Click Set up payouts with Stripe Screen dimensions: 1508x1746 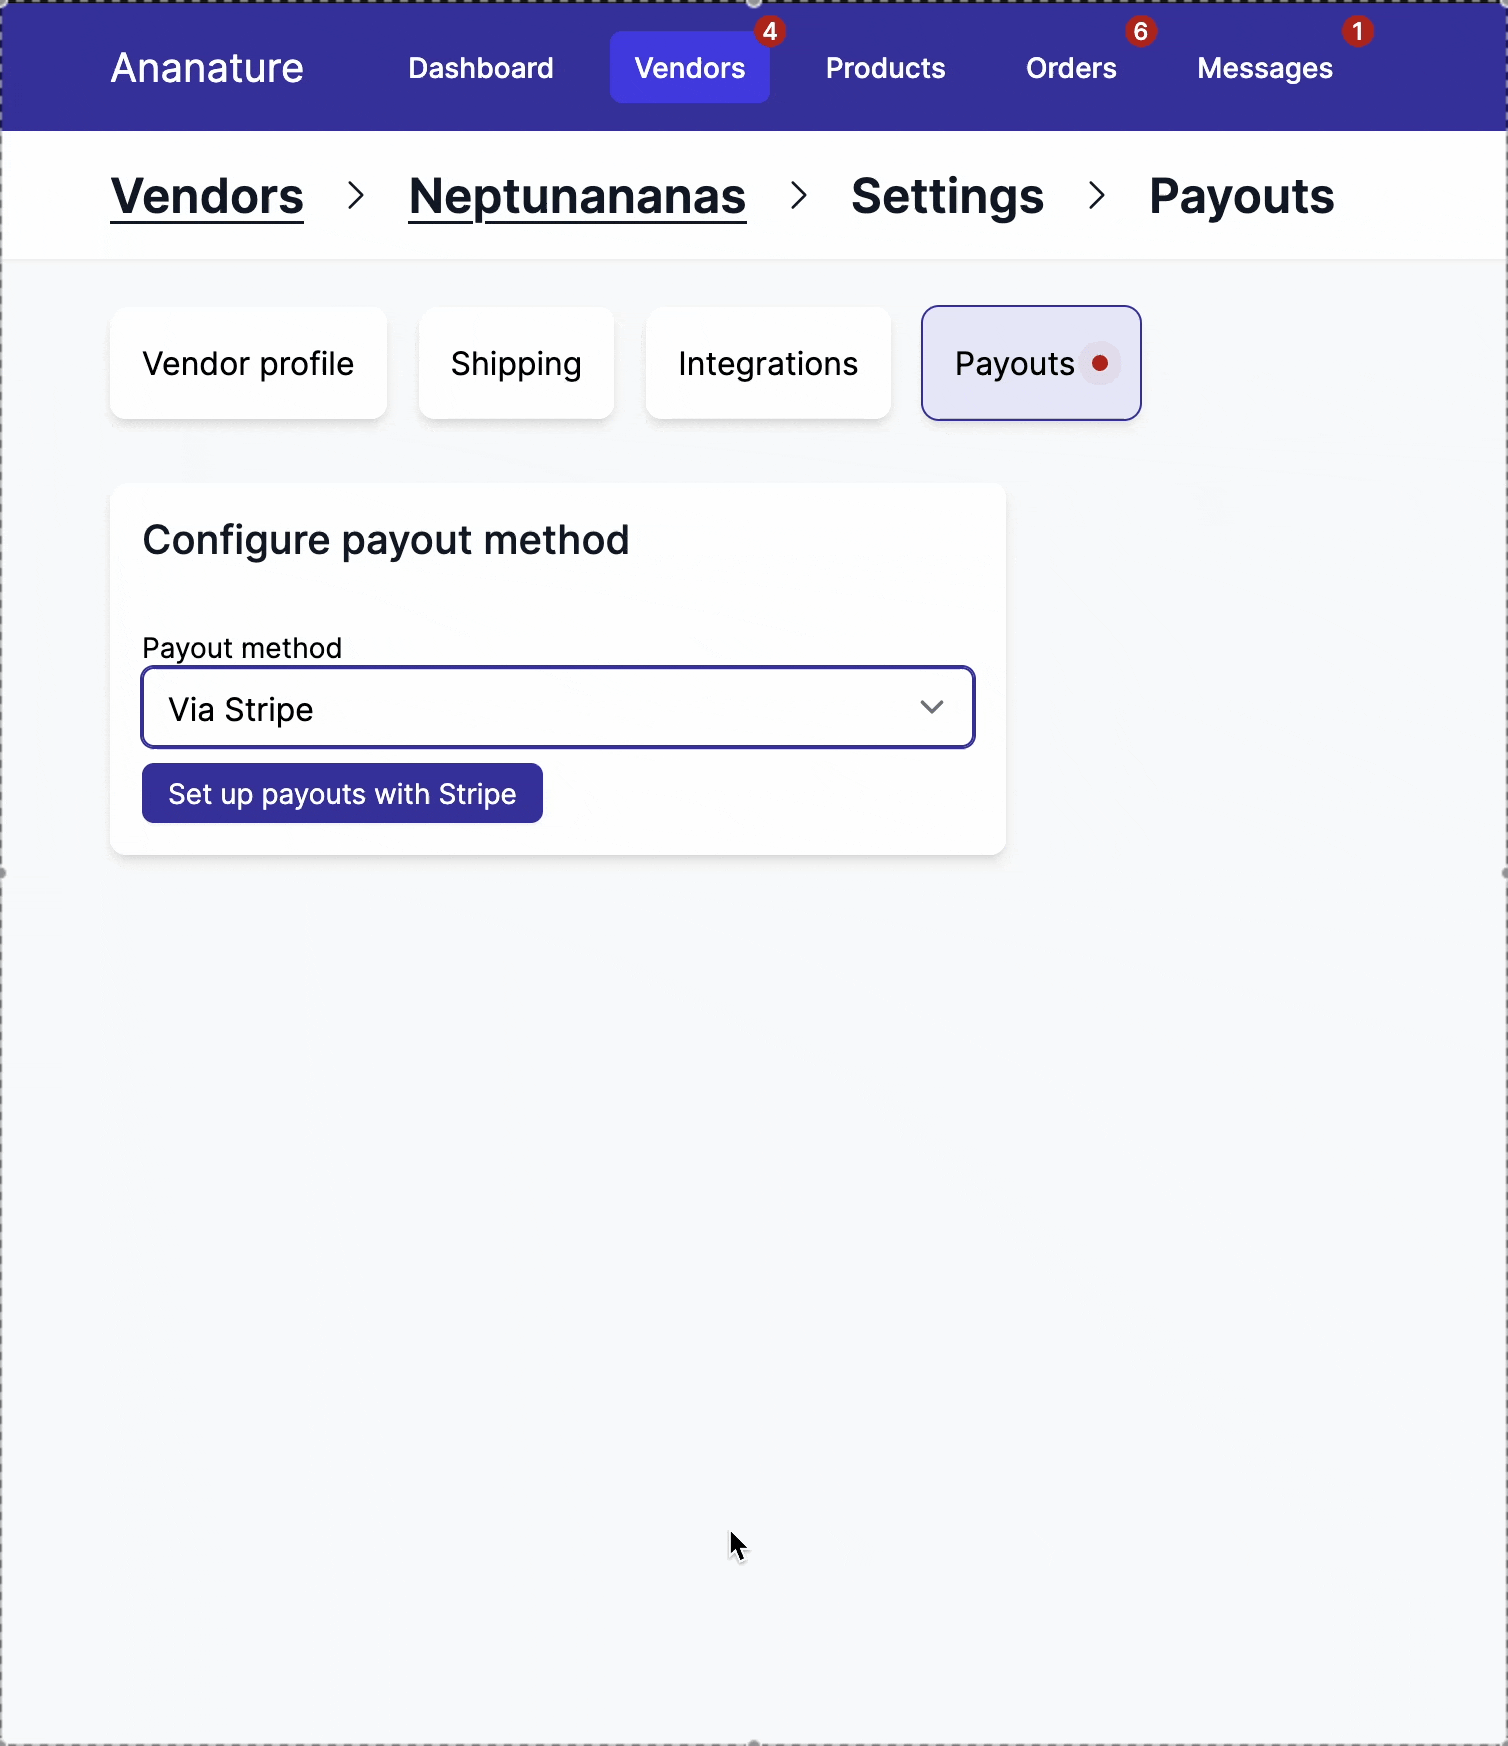coord(342,793)
